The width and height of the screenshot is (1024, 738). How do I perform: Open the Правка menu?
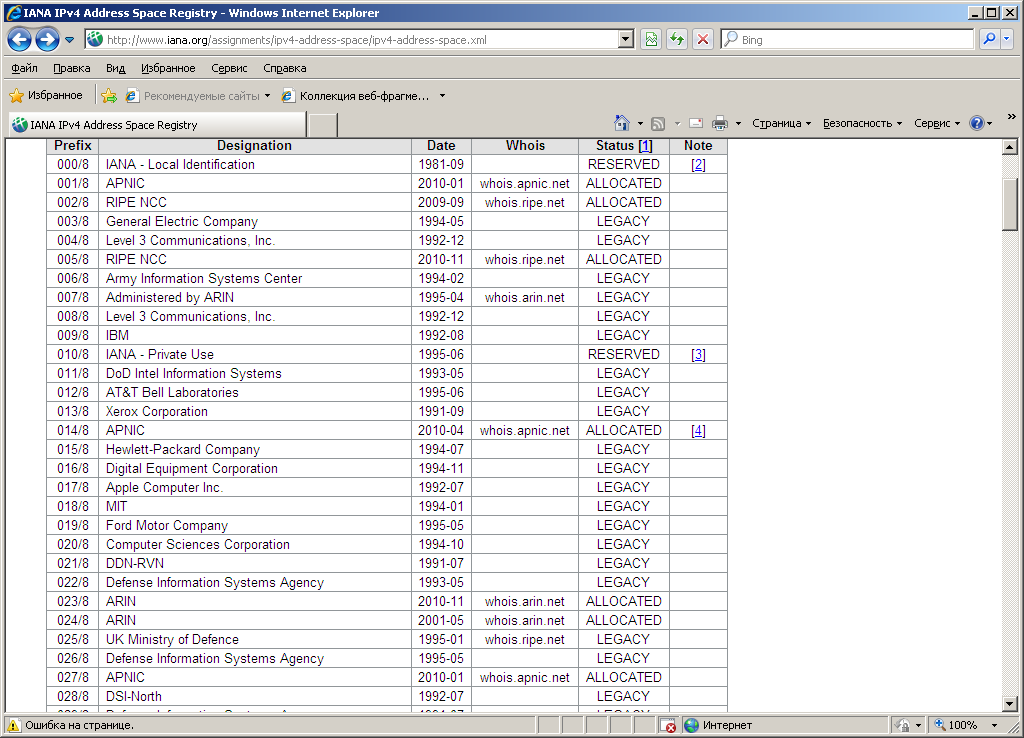coord(72,68)
